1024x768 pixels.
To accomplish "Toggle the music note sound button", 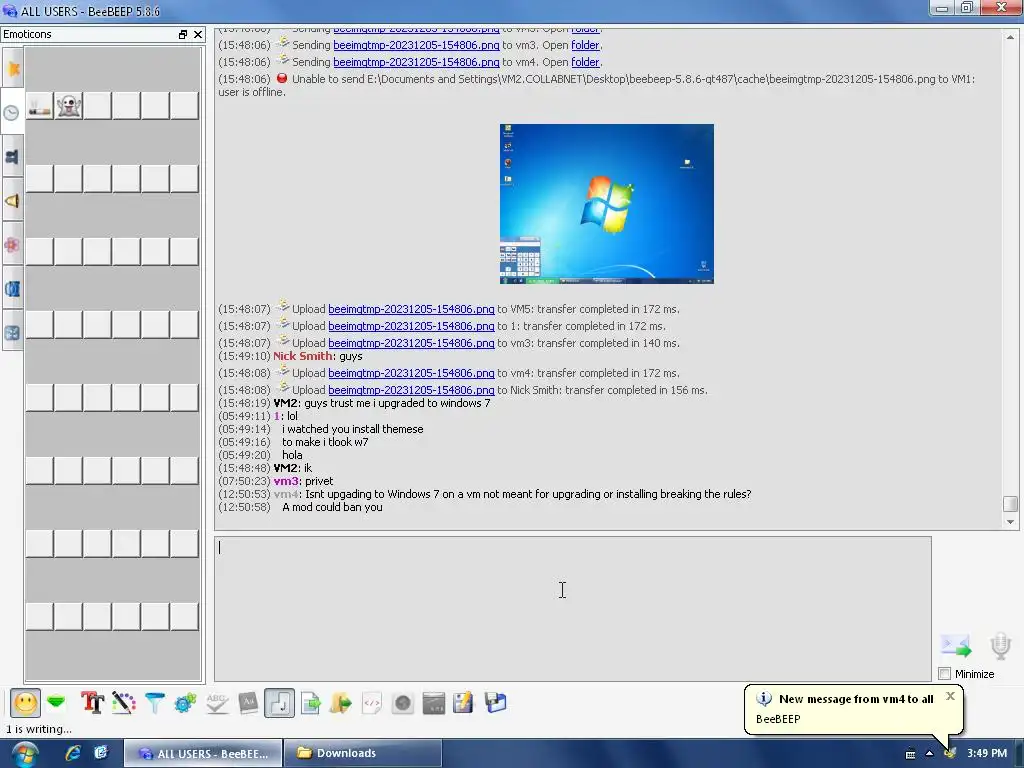I will pos(280,703).
